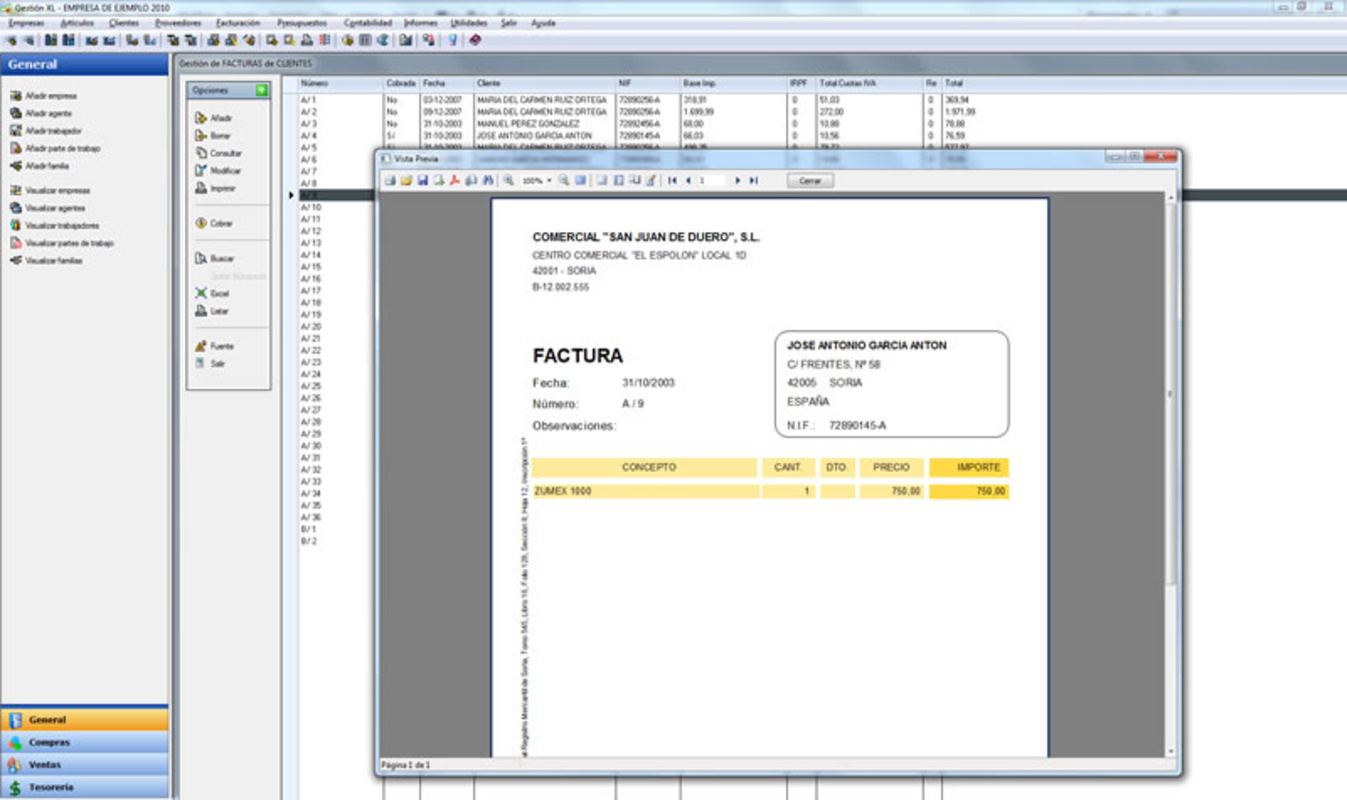The width and height of the screenshot is (1347, 800).
Task: Click the Cobrar option icon
Action: tap(201, 223)
